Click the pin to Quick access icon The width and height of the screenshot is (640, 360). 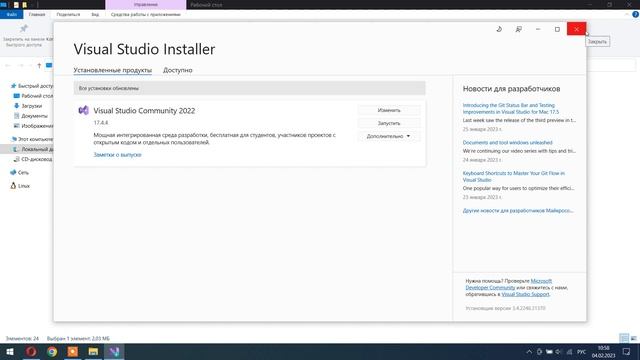pyautogui.click(x=24, y=28)
